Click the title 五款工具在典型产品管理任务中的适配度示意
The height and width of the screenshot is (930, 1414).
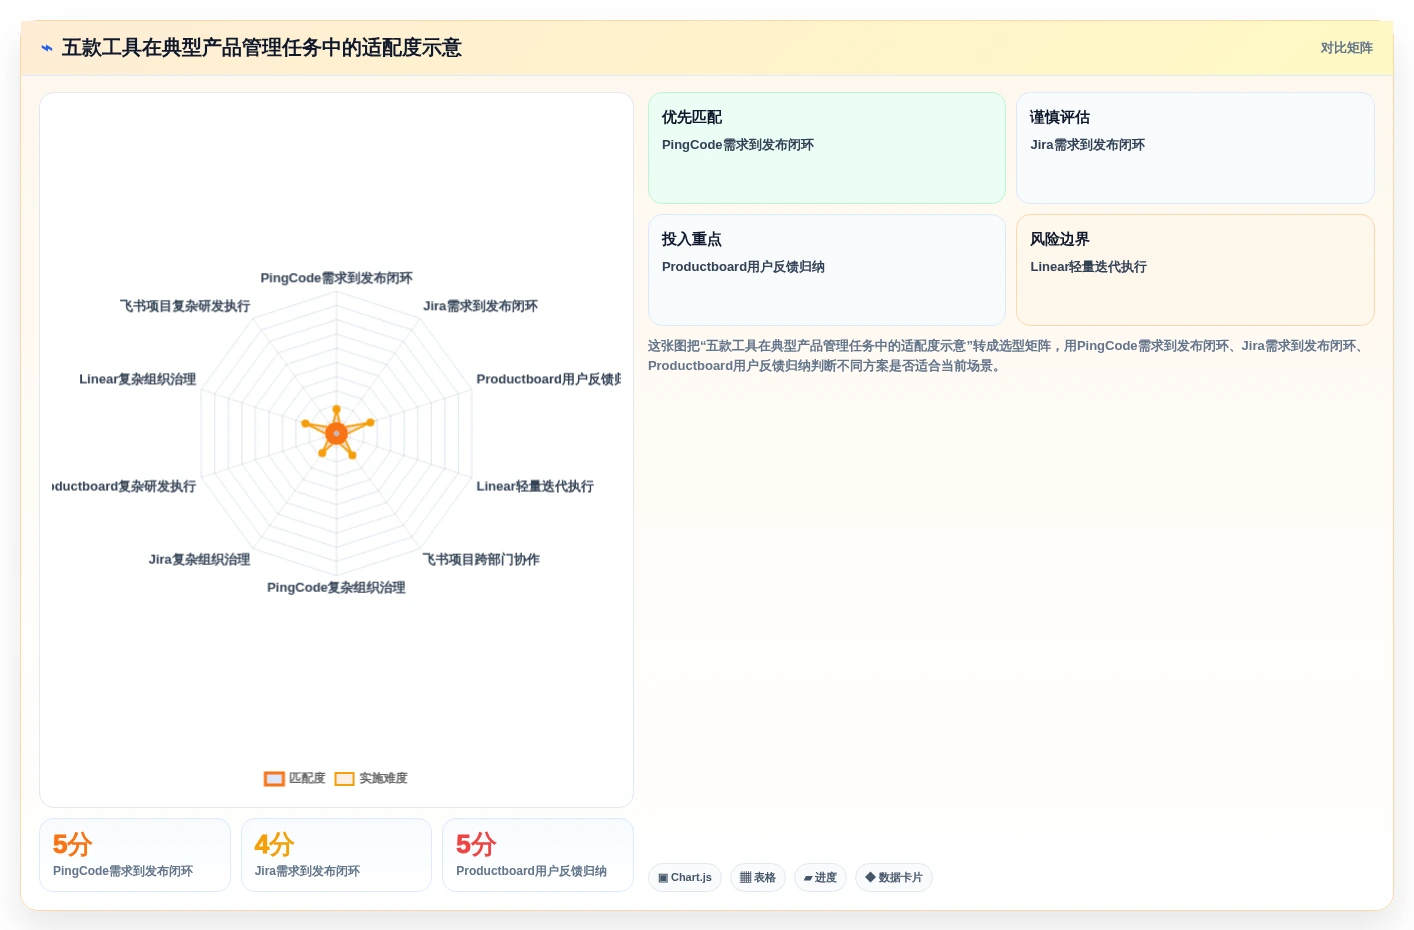click(x=262, y=48)
